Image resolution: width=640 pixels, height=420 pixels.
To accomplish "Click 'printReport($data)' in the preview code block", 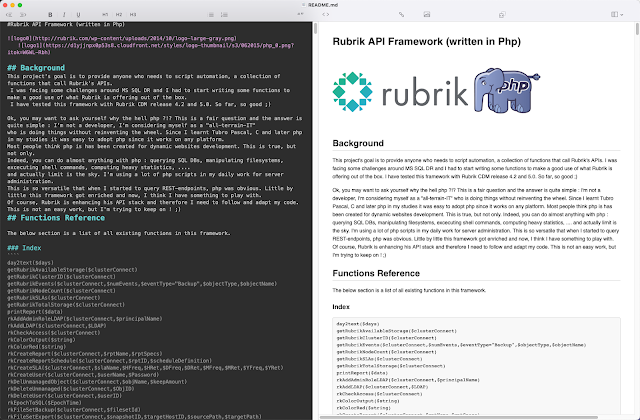I will 362,373.
